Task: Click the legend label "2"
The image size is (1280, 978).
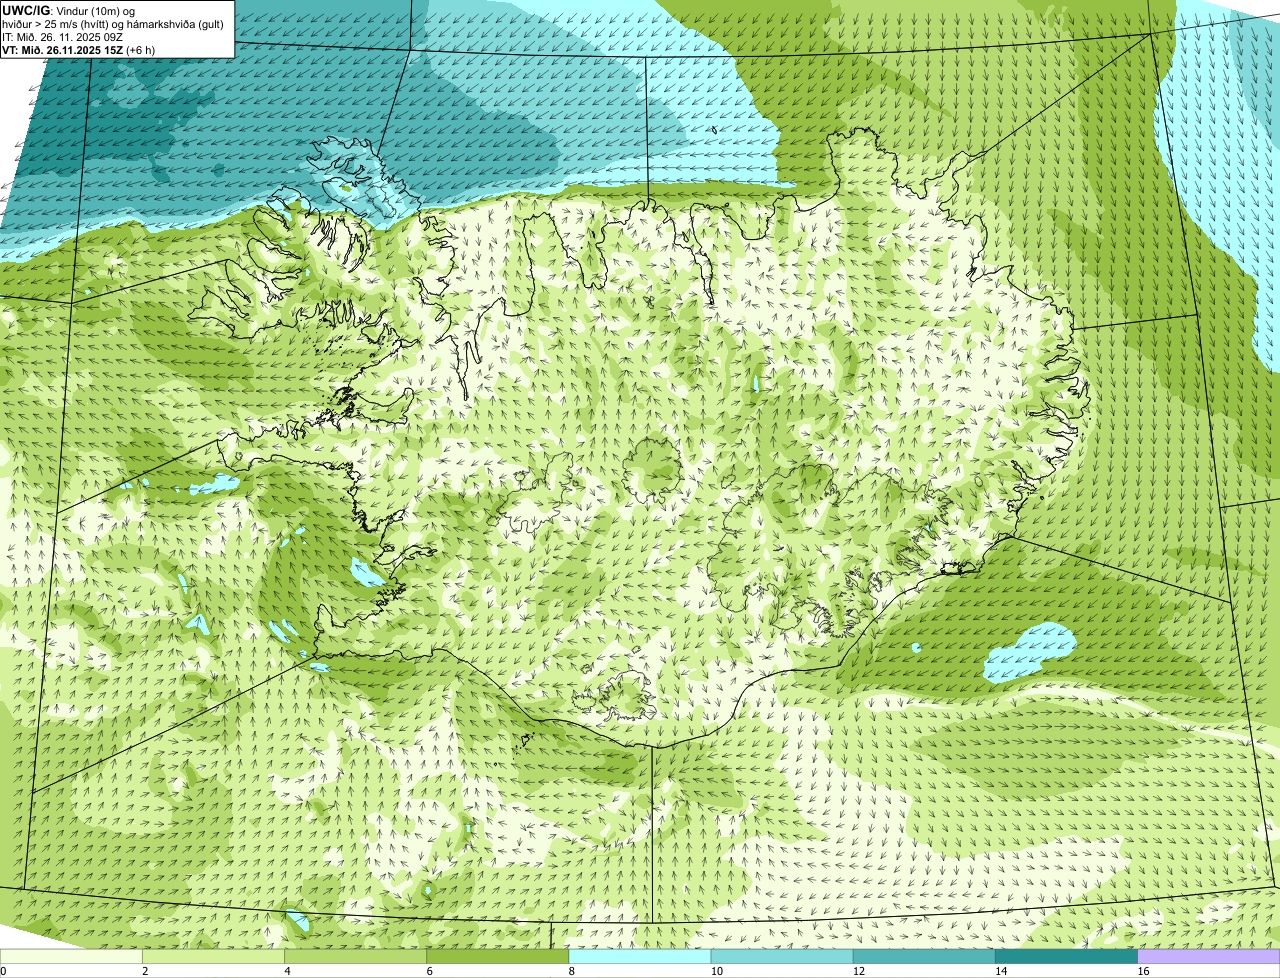Action: click(x=145, y=971)
